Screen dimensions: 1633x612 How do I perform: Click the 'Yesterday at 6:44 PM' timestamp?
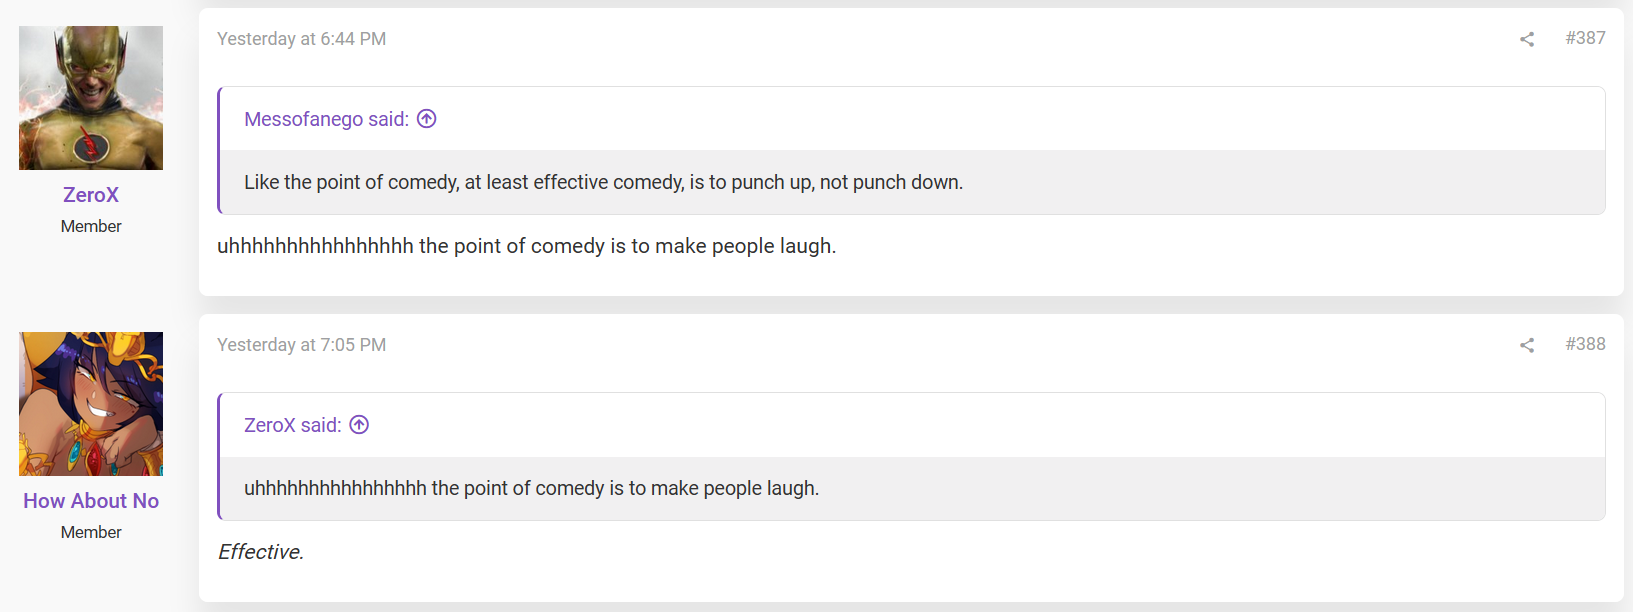[x=301, y=39]
